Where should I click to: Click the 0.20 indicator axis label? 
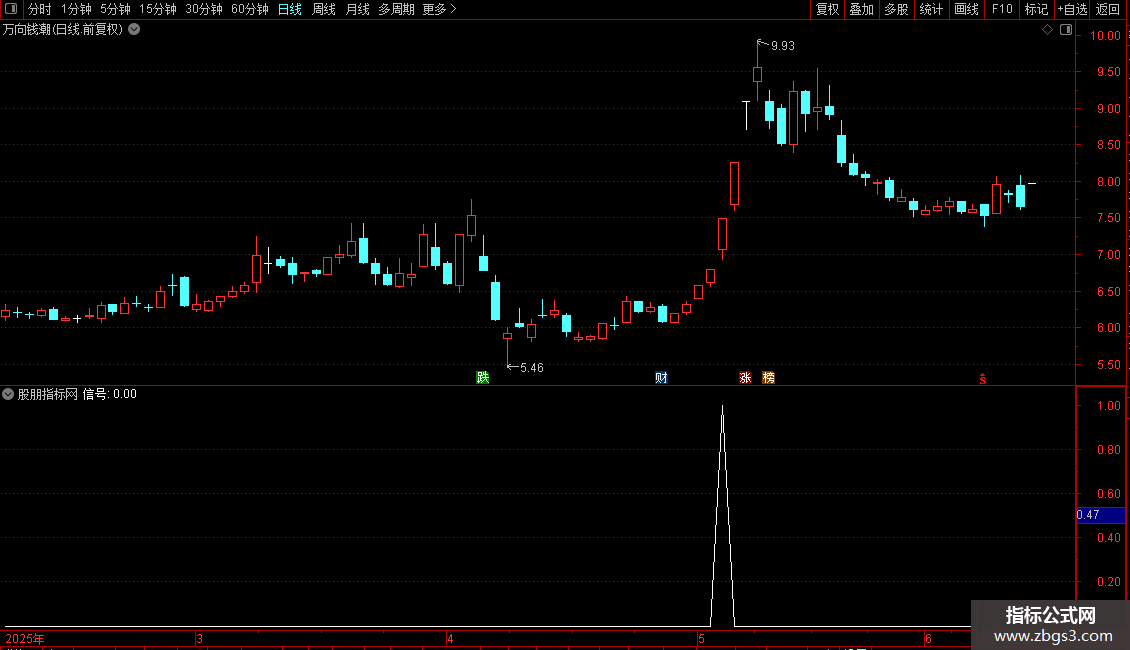pyautogui.click(x=1108, y=582)
